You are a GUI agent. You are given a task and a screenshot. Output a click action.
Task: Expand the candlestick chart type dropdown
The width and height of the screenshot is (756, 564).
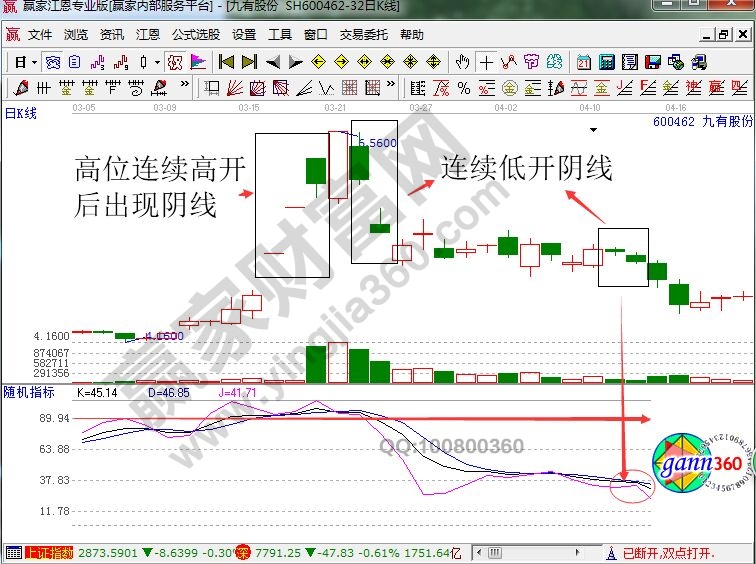[157, 62]
